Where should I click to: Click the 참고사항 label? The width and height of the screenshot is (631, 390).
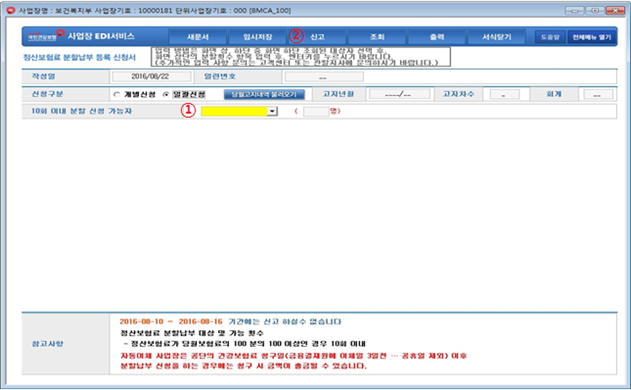click(x=47, y=344)
